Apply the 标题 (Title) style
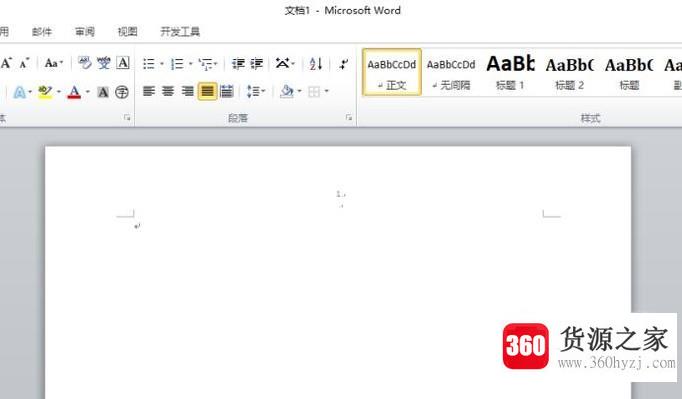 coord(629,72)
